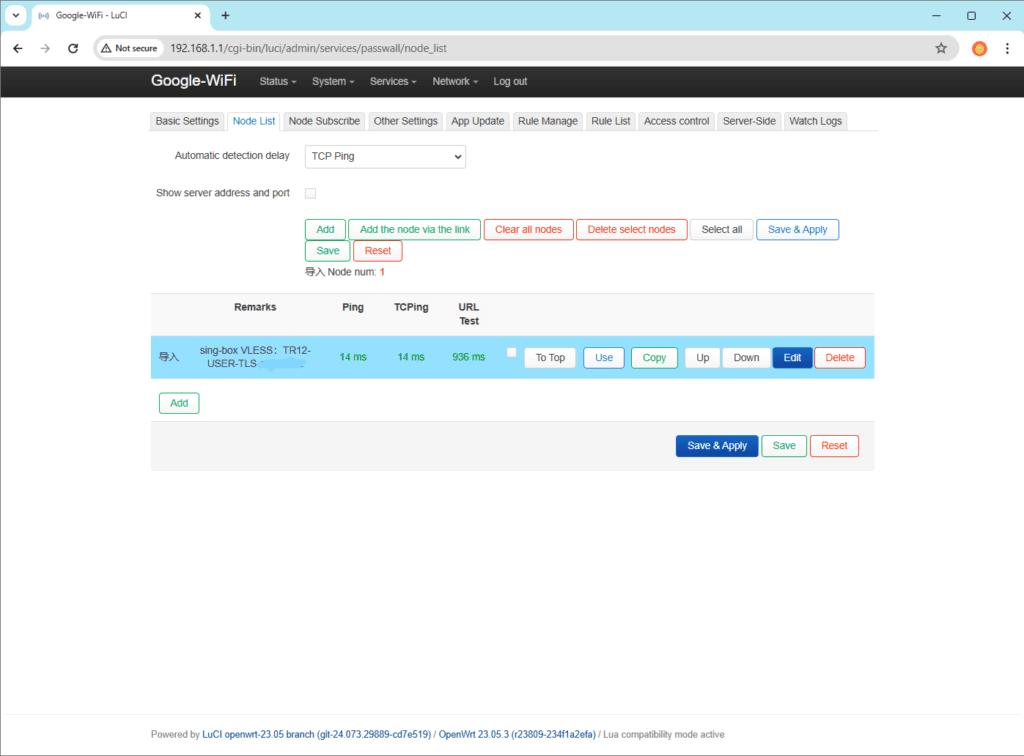
Task: Copy the sing-box VLESS node
Action: pos(654,358)
